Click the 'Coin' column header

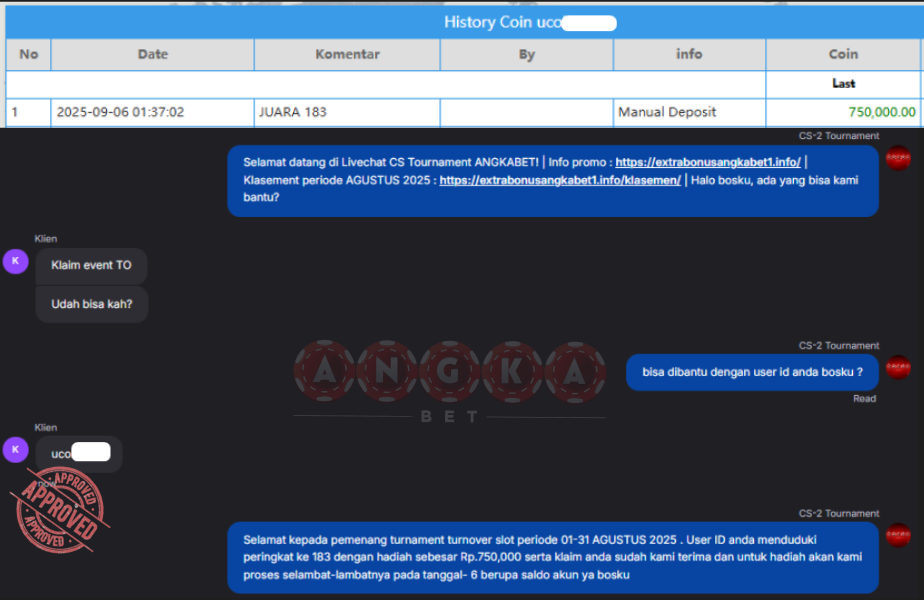(x=843, y=55)
